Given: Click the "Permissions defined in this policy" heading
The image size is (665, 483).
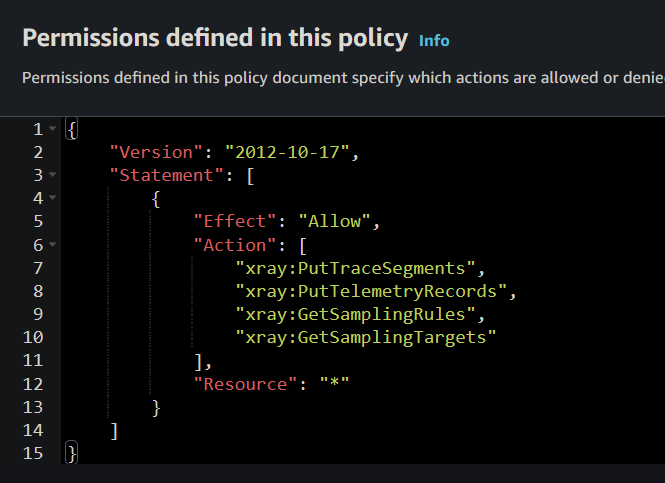Looking at the screenshot, I should coord(215,39).
